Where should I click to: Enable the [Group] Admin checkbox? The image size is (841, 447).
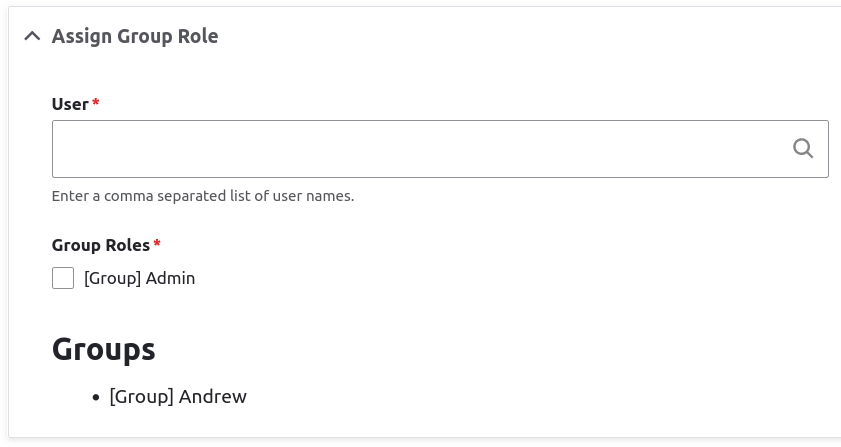(x=63, y=278)
